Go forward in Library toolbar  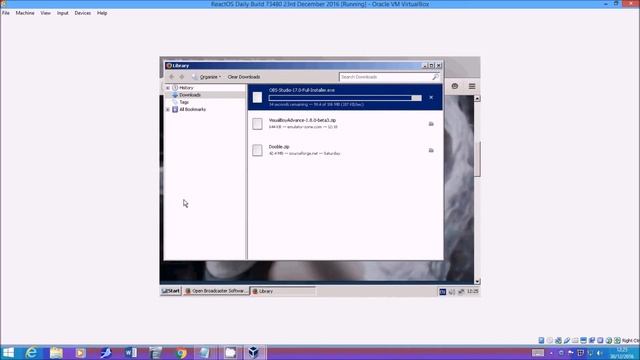pyautogui.click(x=182, y=77)
